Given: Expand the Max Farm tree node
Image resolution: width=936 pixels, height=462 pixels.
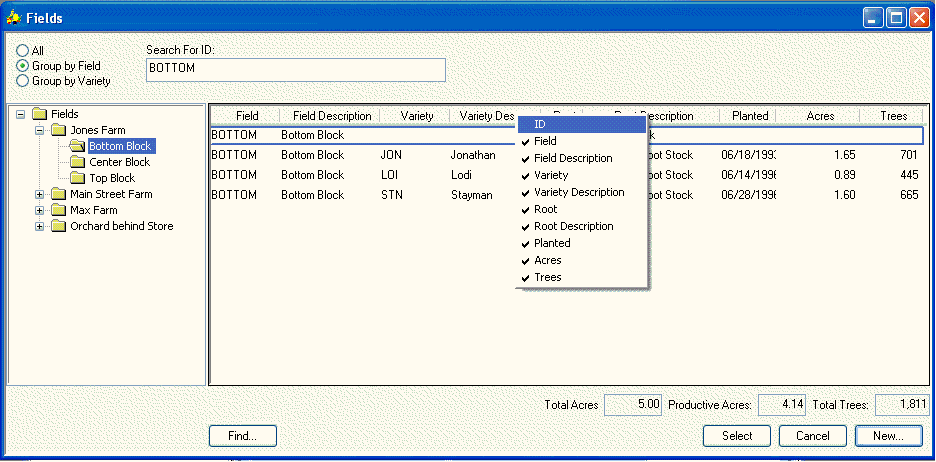Looking at the screenshot, I should click(40, 210).
